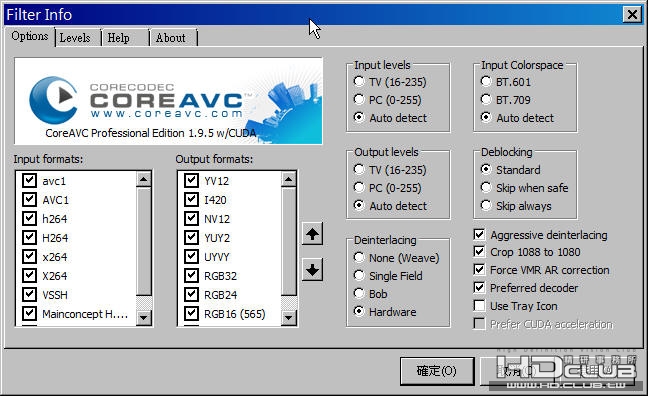Switch to the Levels tab
The width and height of the screenshot is (648, 396).
[75, 38]
